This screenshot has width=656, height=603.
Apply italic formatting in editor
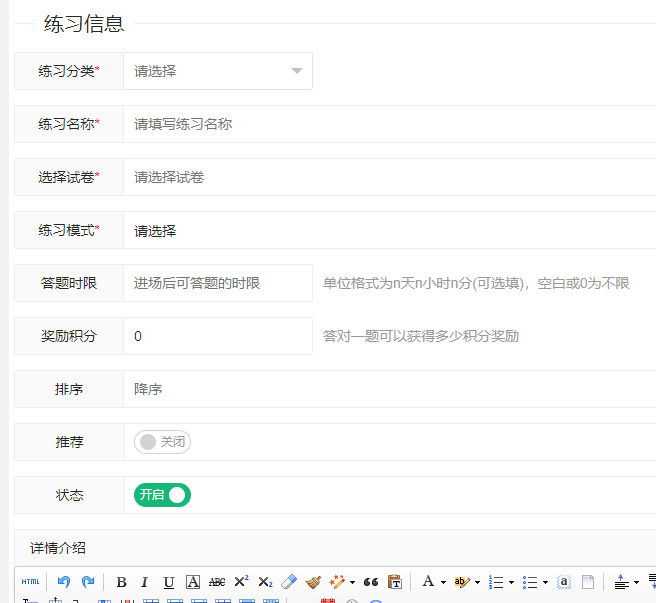click(x=144, y=582)
